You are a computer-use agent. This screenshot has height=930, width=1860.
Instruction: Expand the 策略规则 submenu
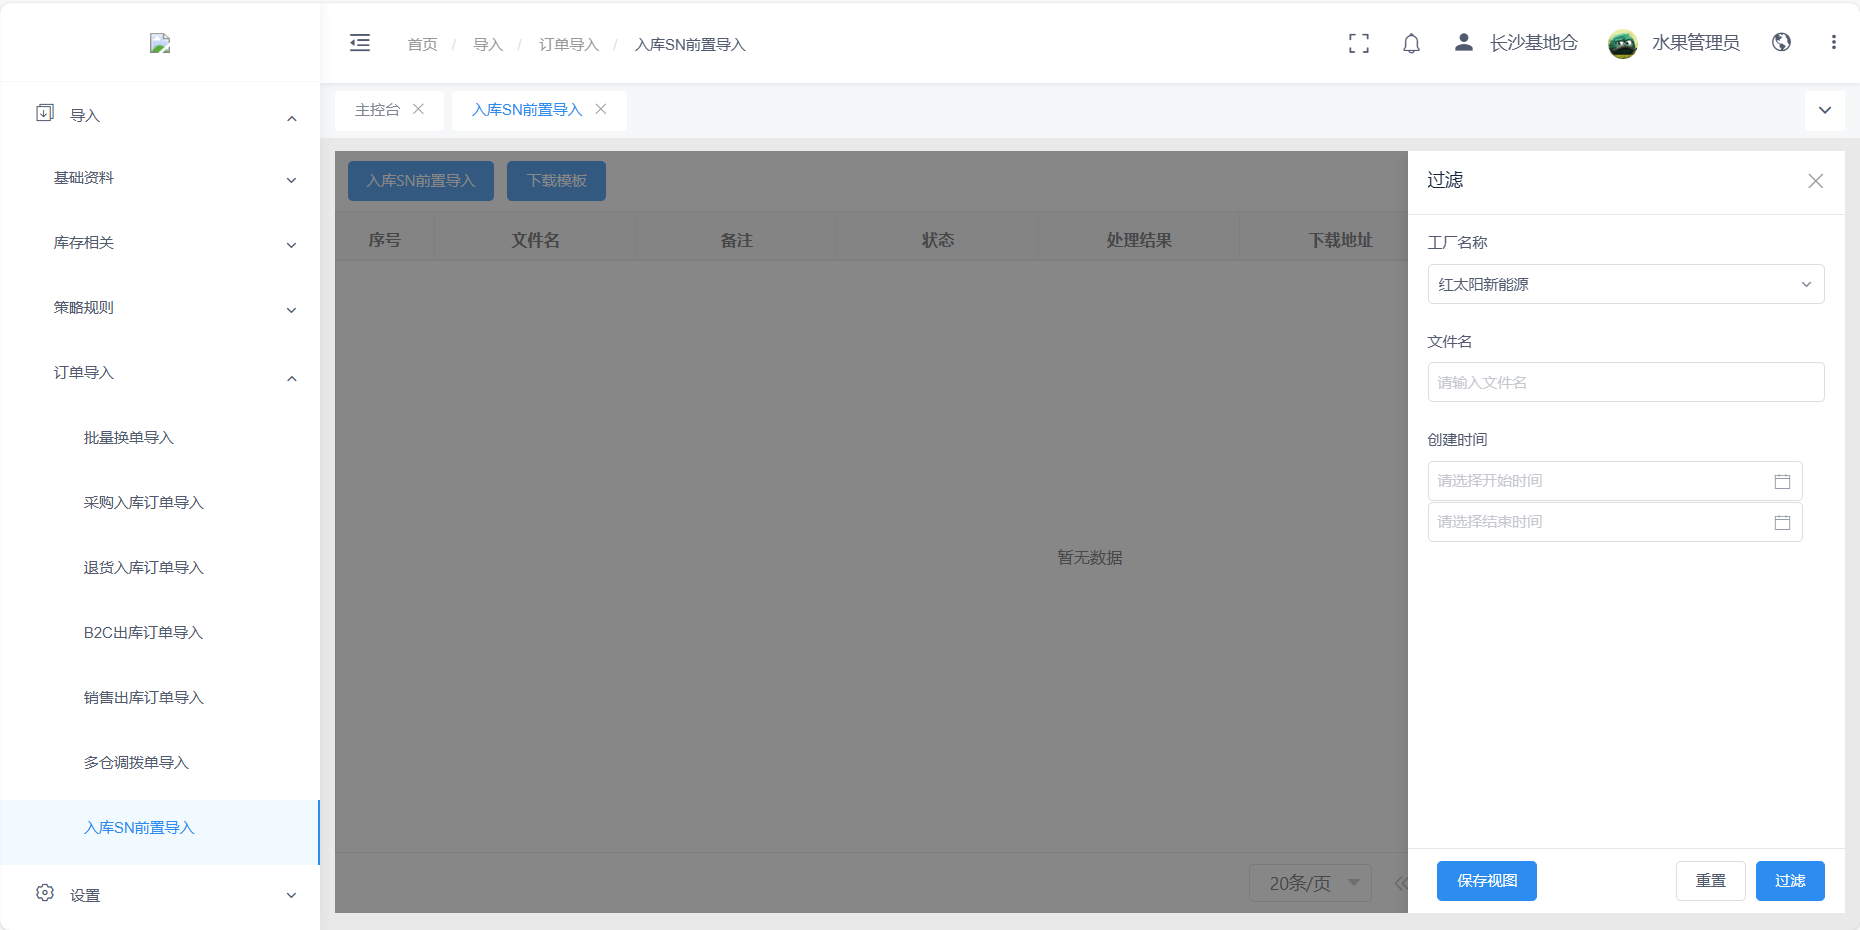pyautogui.click(x=292, y=310)
